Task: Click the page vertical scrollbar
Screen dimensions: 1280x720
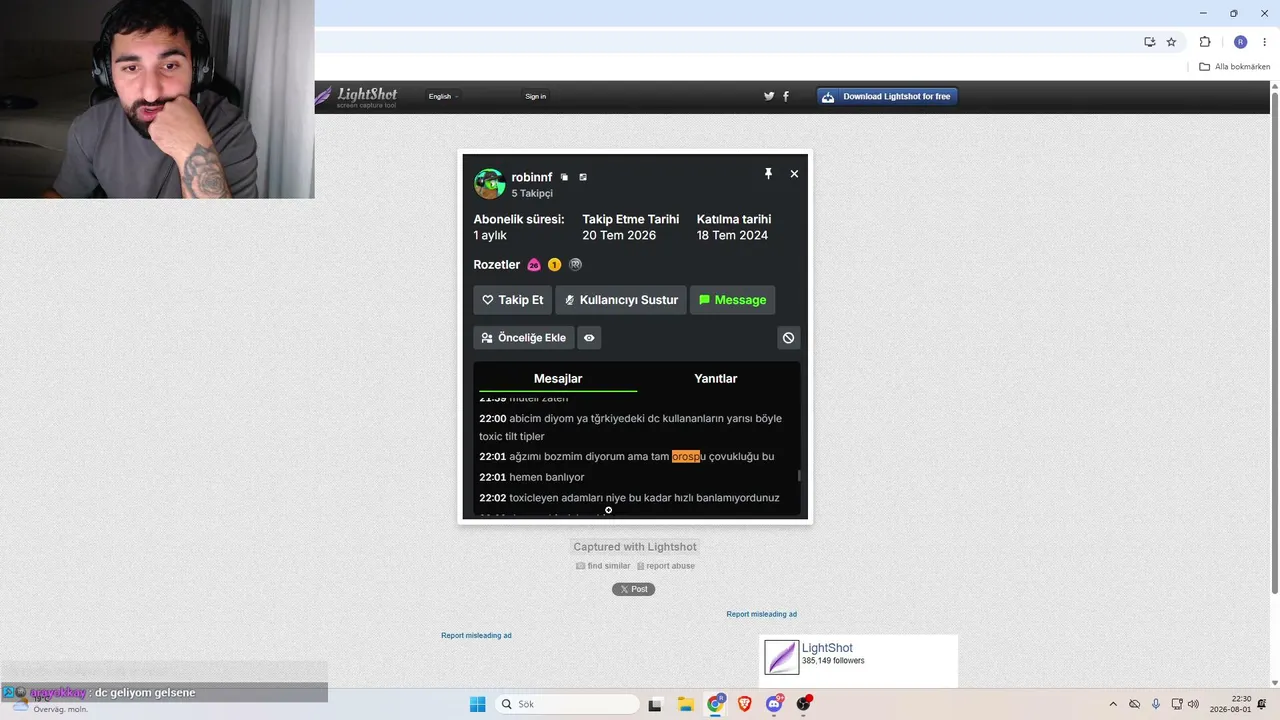Action: [x=1275, y=340]
